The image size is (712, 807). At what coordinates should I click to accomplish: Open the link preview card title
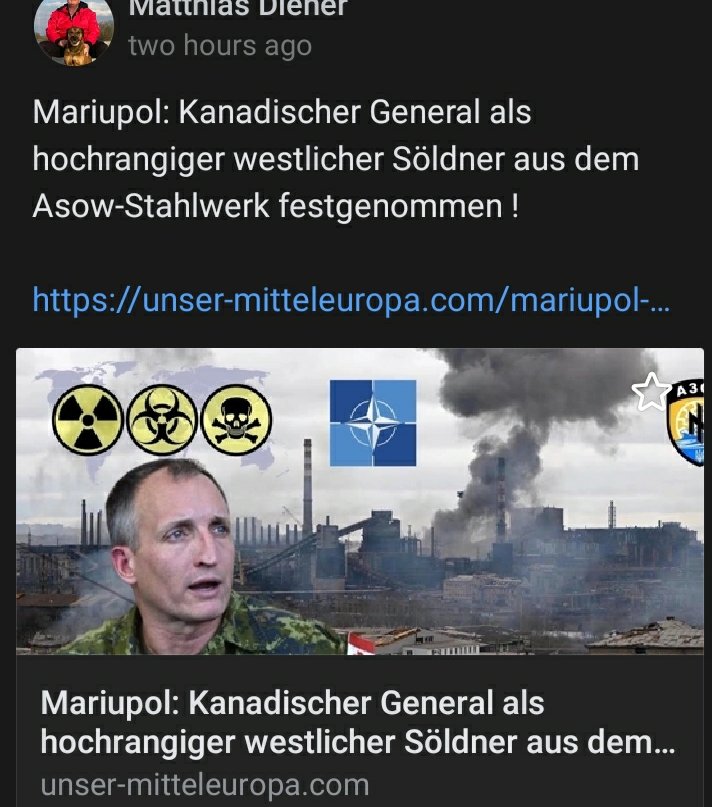click(x=357, y=722)
